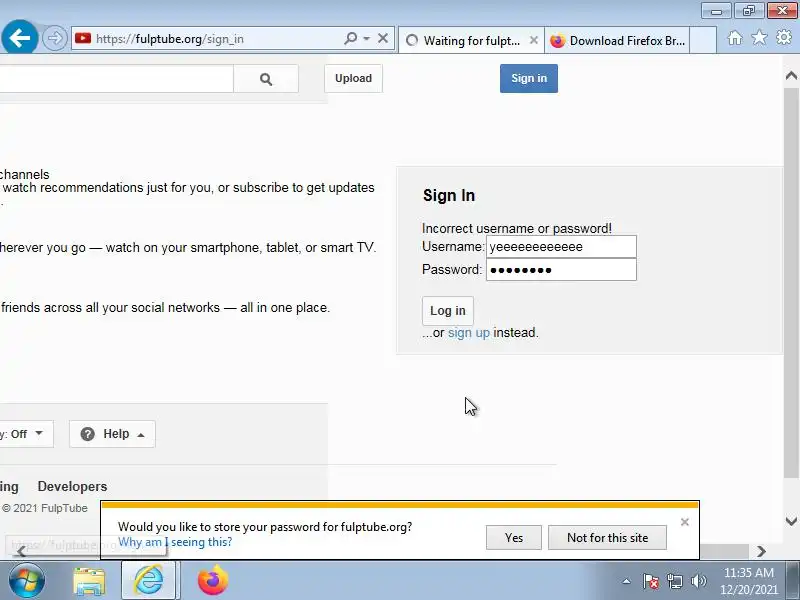Follow the 'sign up' link
Screen dimensions: 800x600
click(x=468, y=333)
